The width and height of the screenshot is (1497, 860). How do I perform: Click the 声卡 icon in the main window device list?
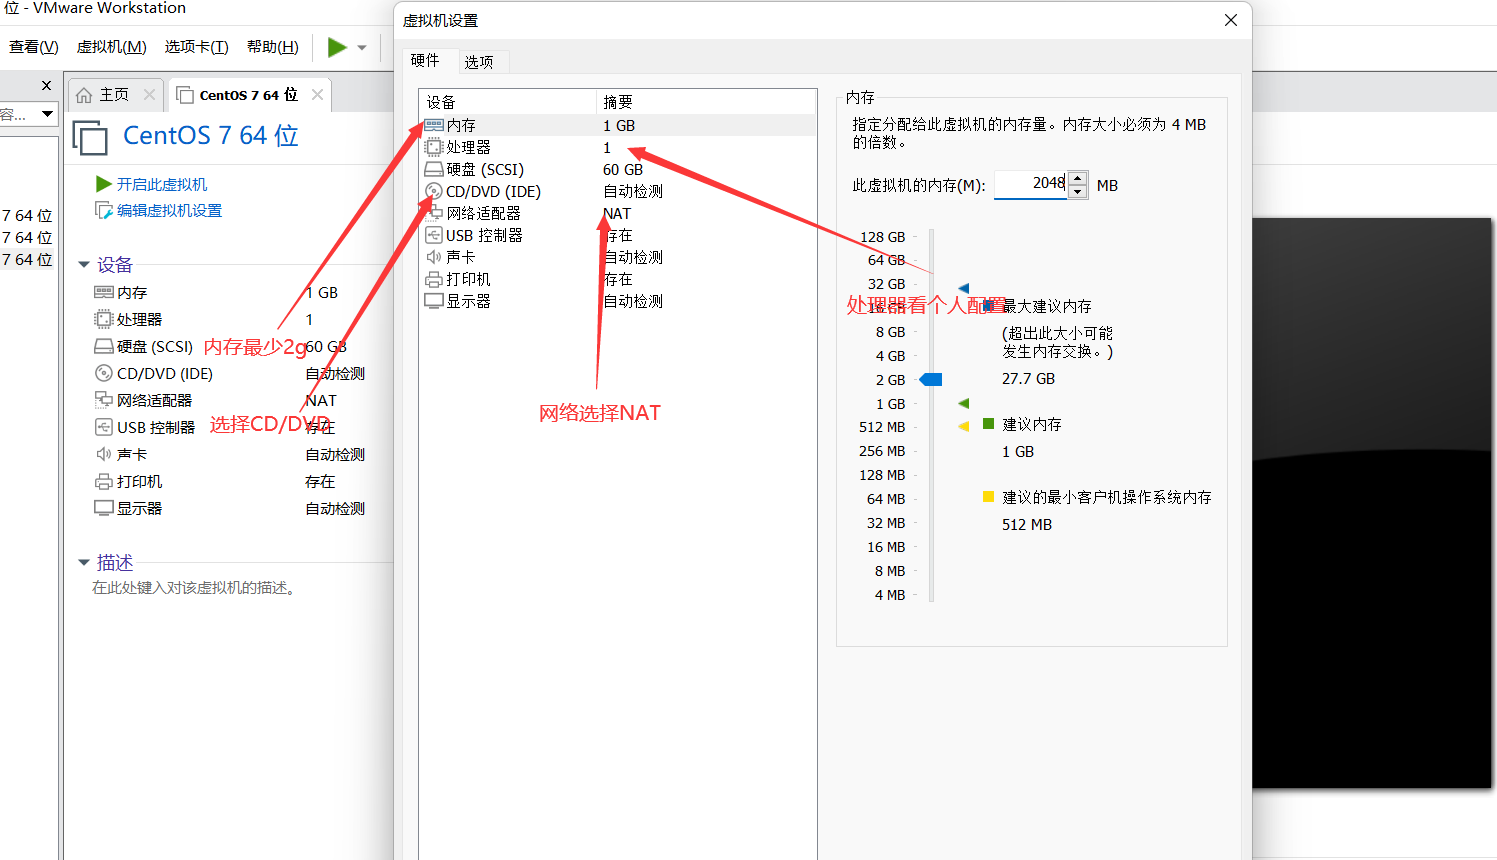click(x=104, y=454)
